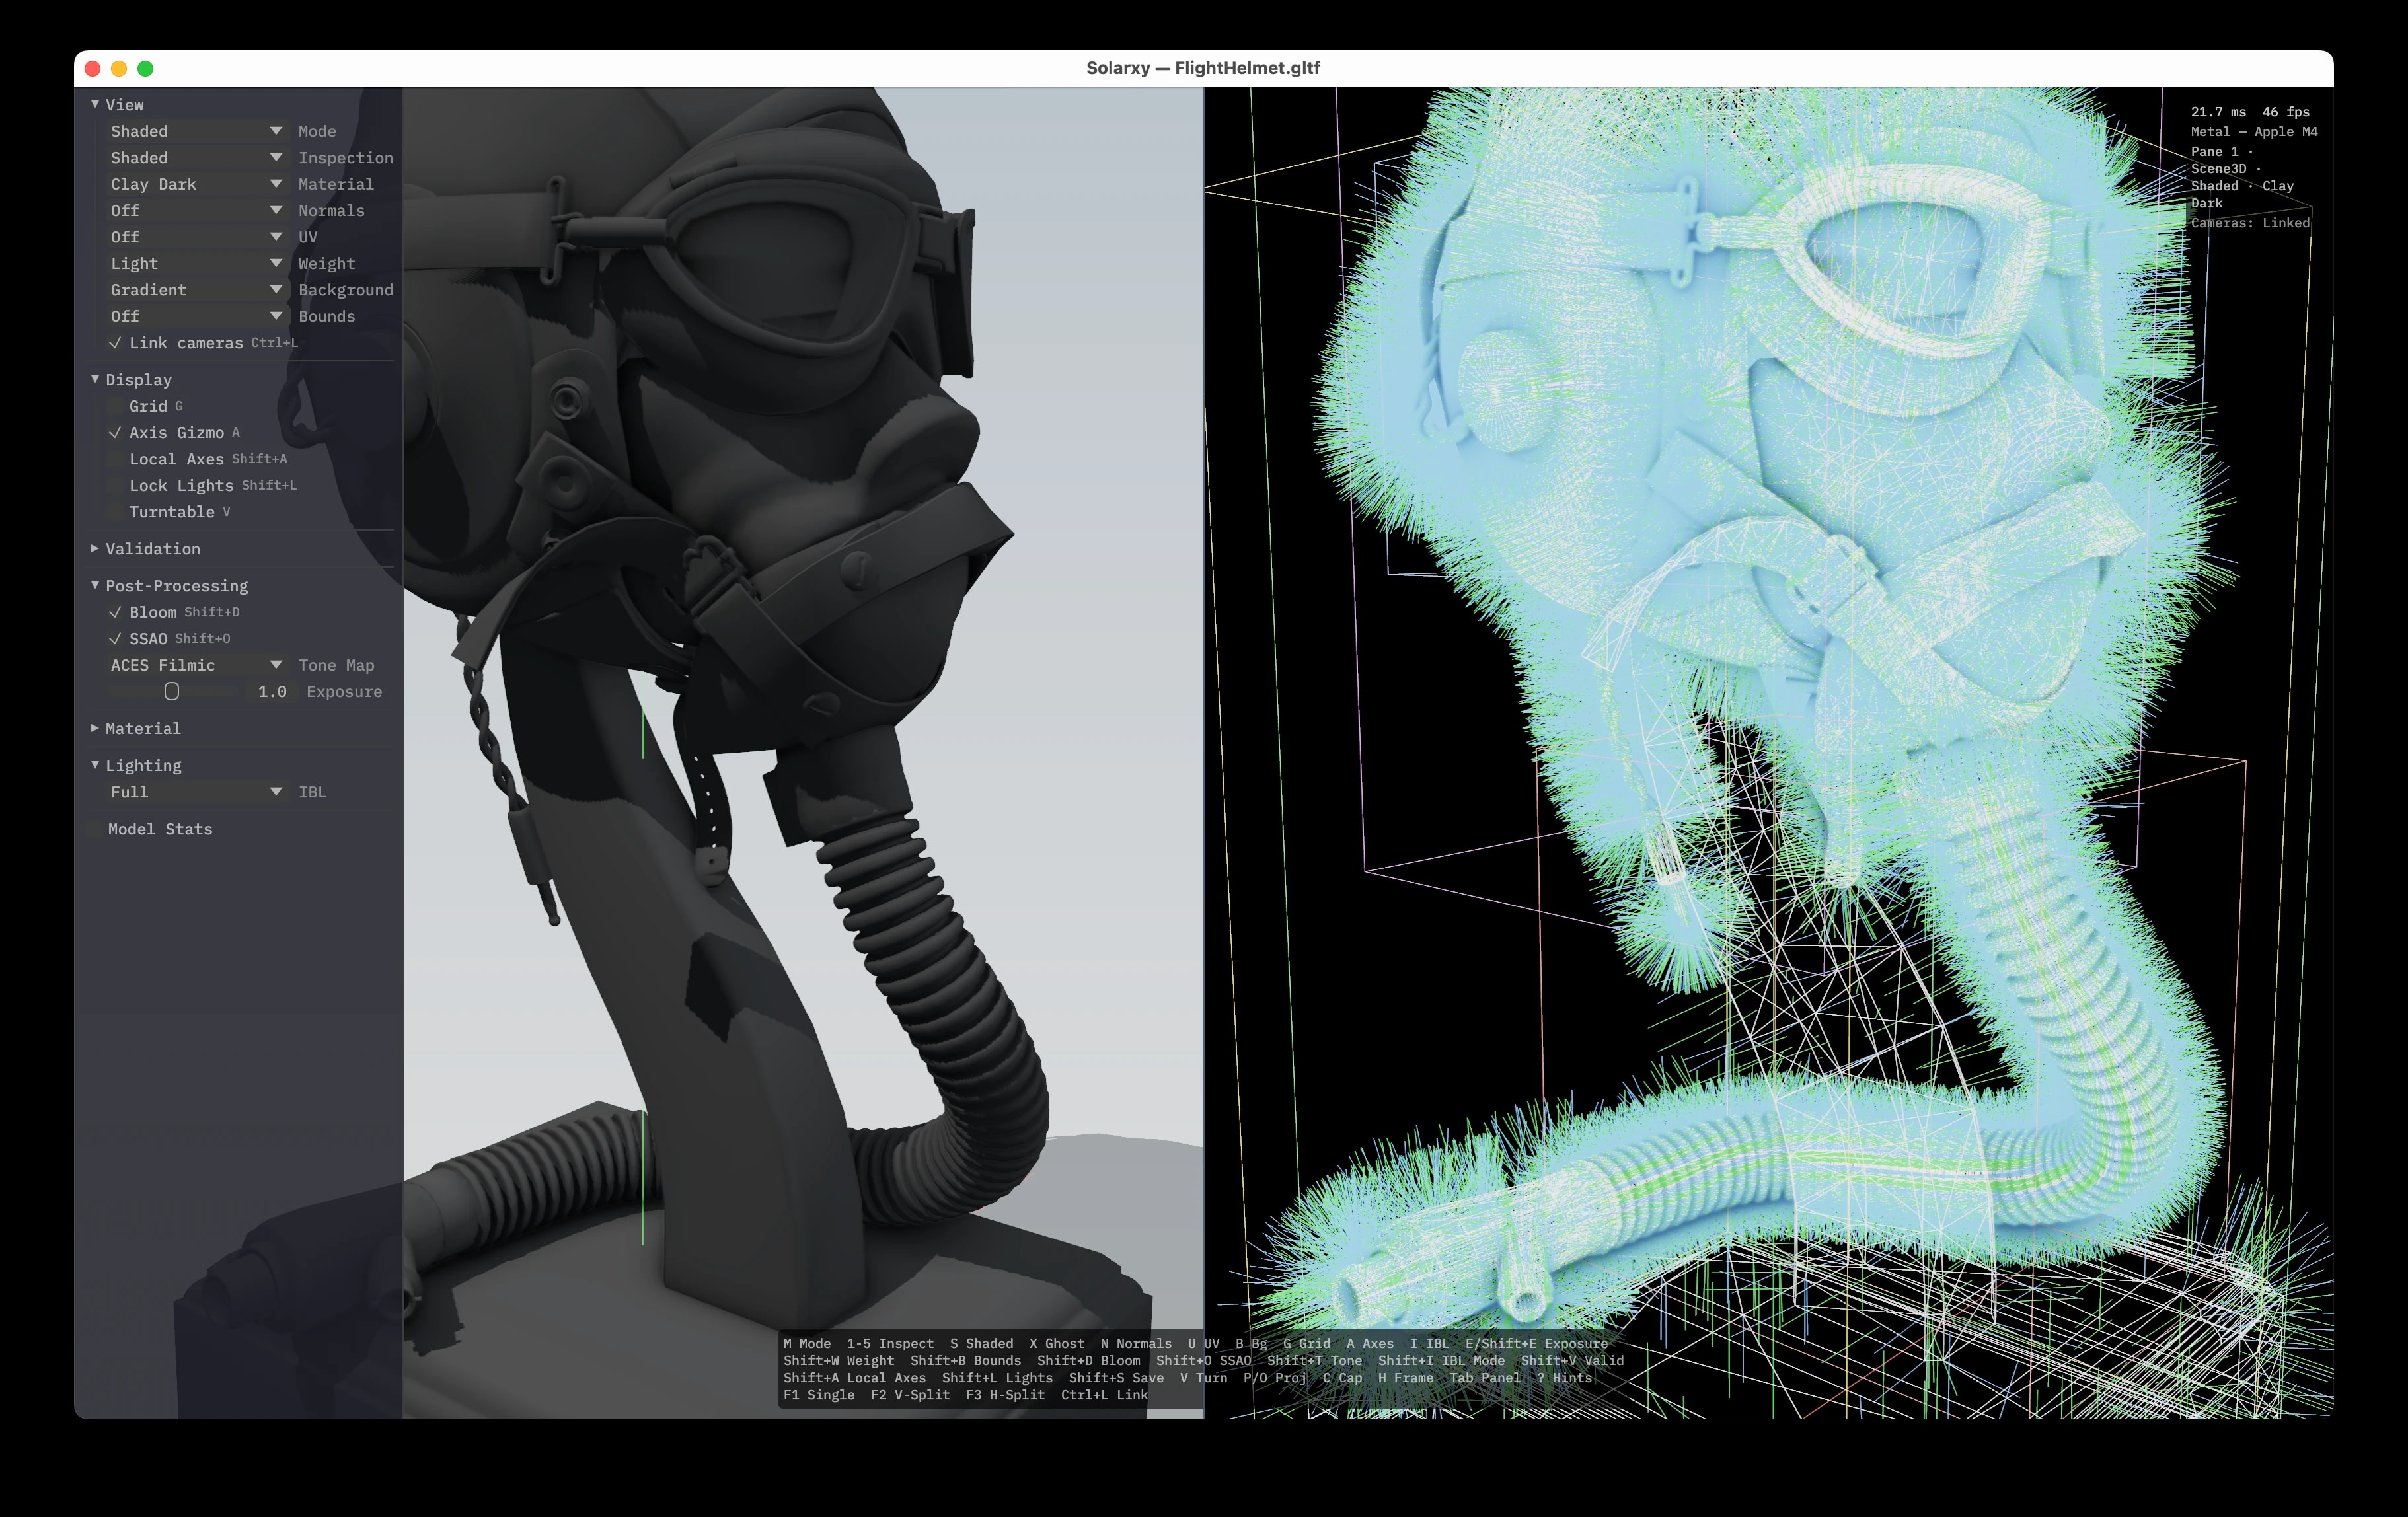Open the UV dropdown
The width and height of the screenshot is (2408, 1517).
point(197,237)
